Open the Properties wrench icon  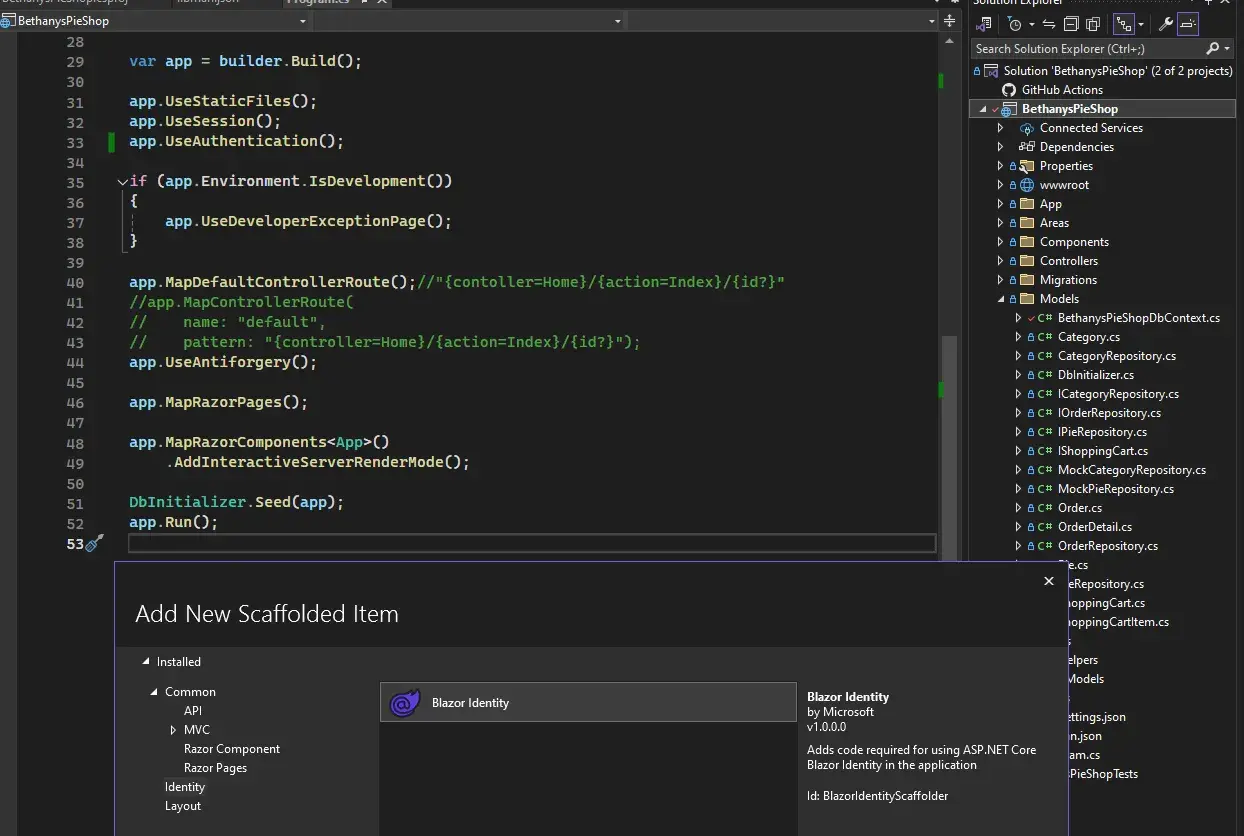[x=1166, y=24]
